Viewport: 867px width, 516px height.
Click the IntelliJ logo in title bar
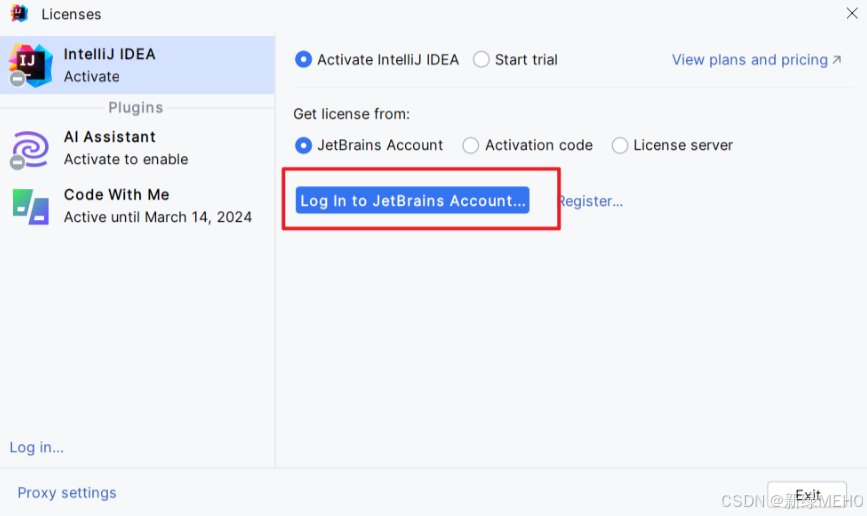(x=19, y=13)
